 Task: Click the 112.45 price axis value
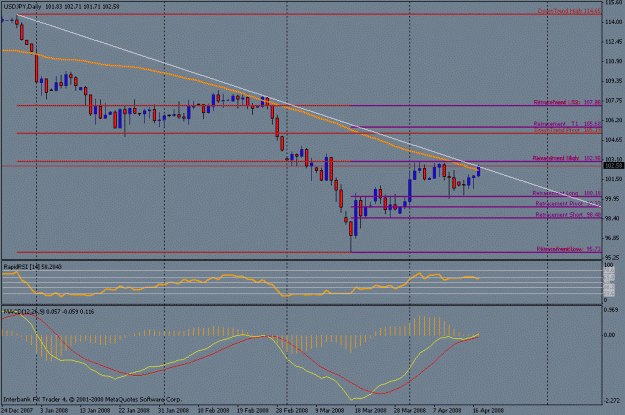click(x=613, y=42)
